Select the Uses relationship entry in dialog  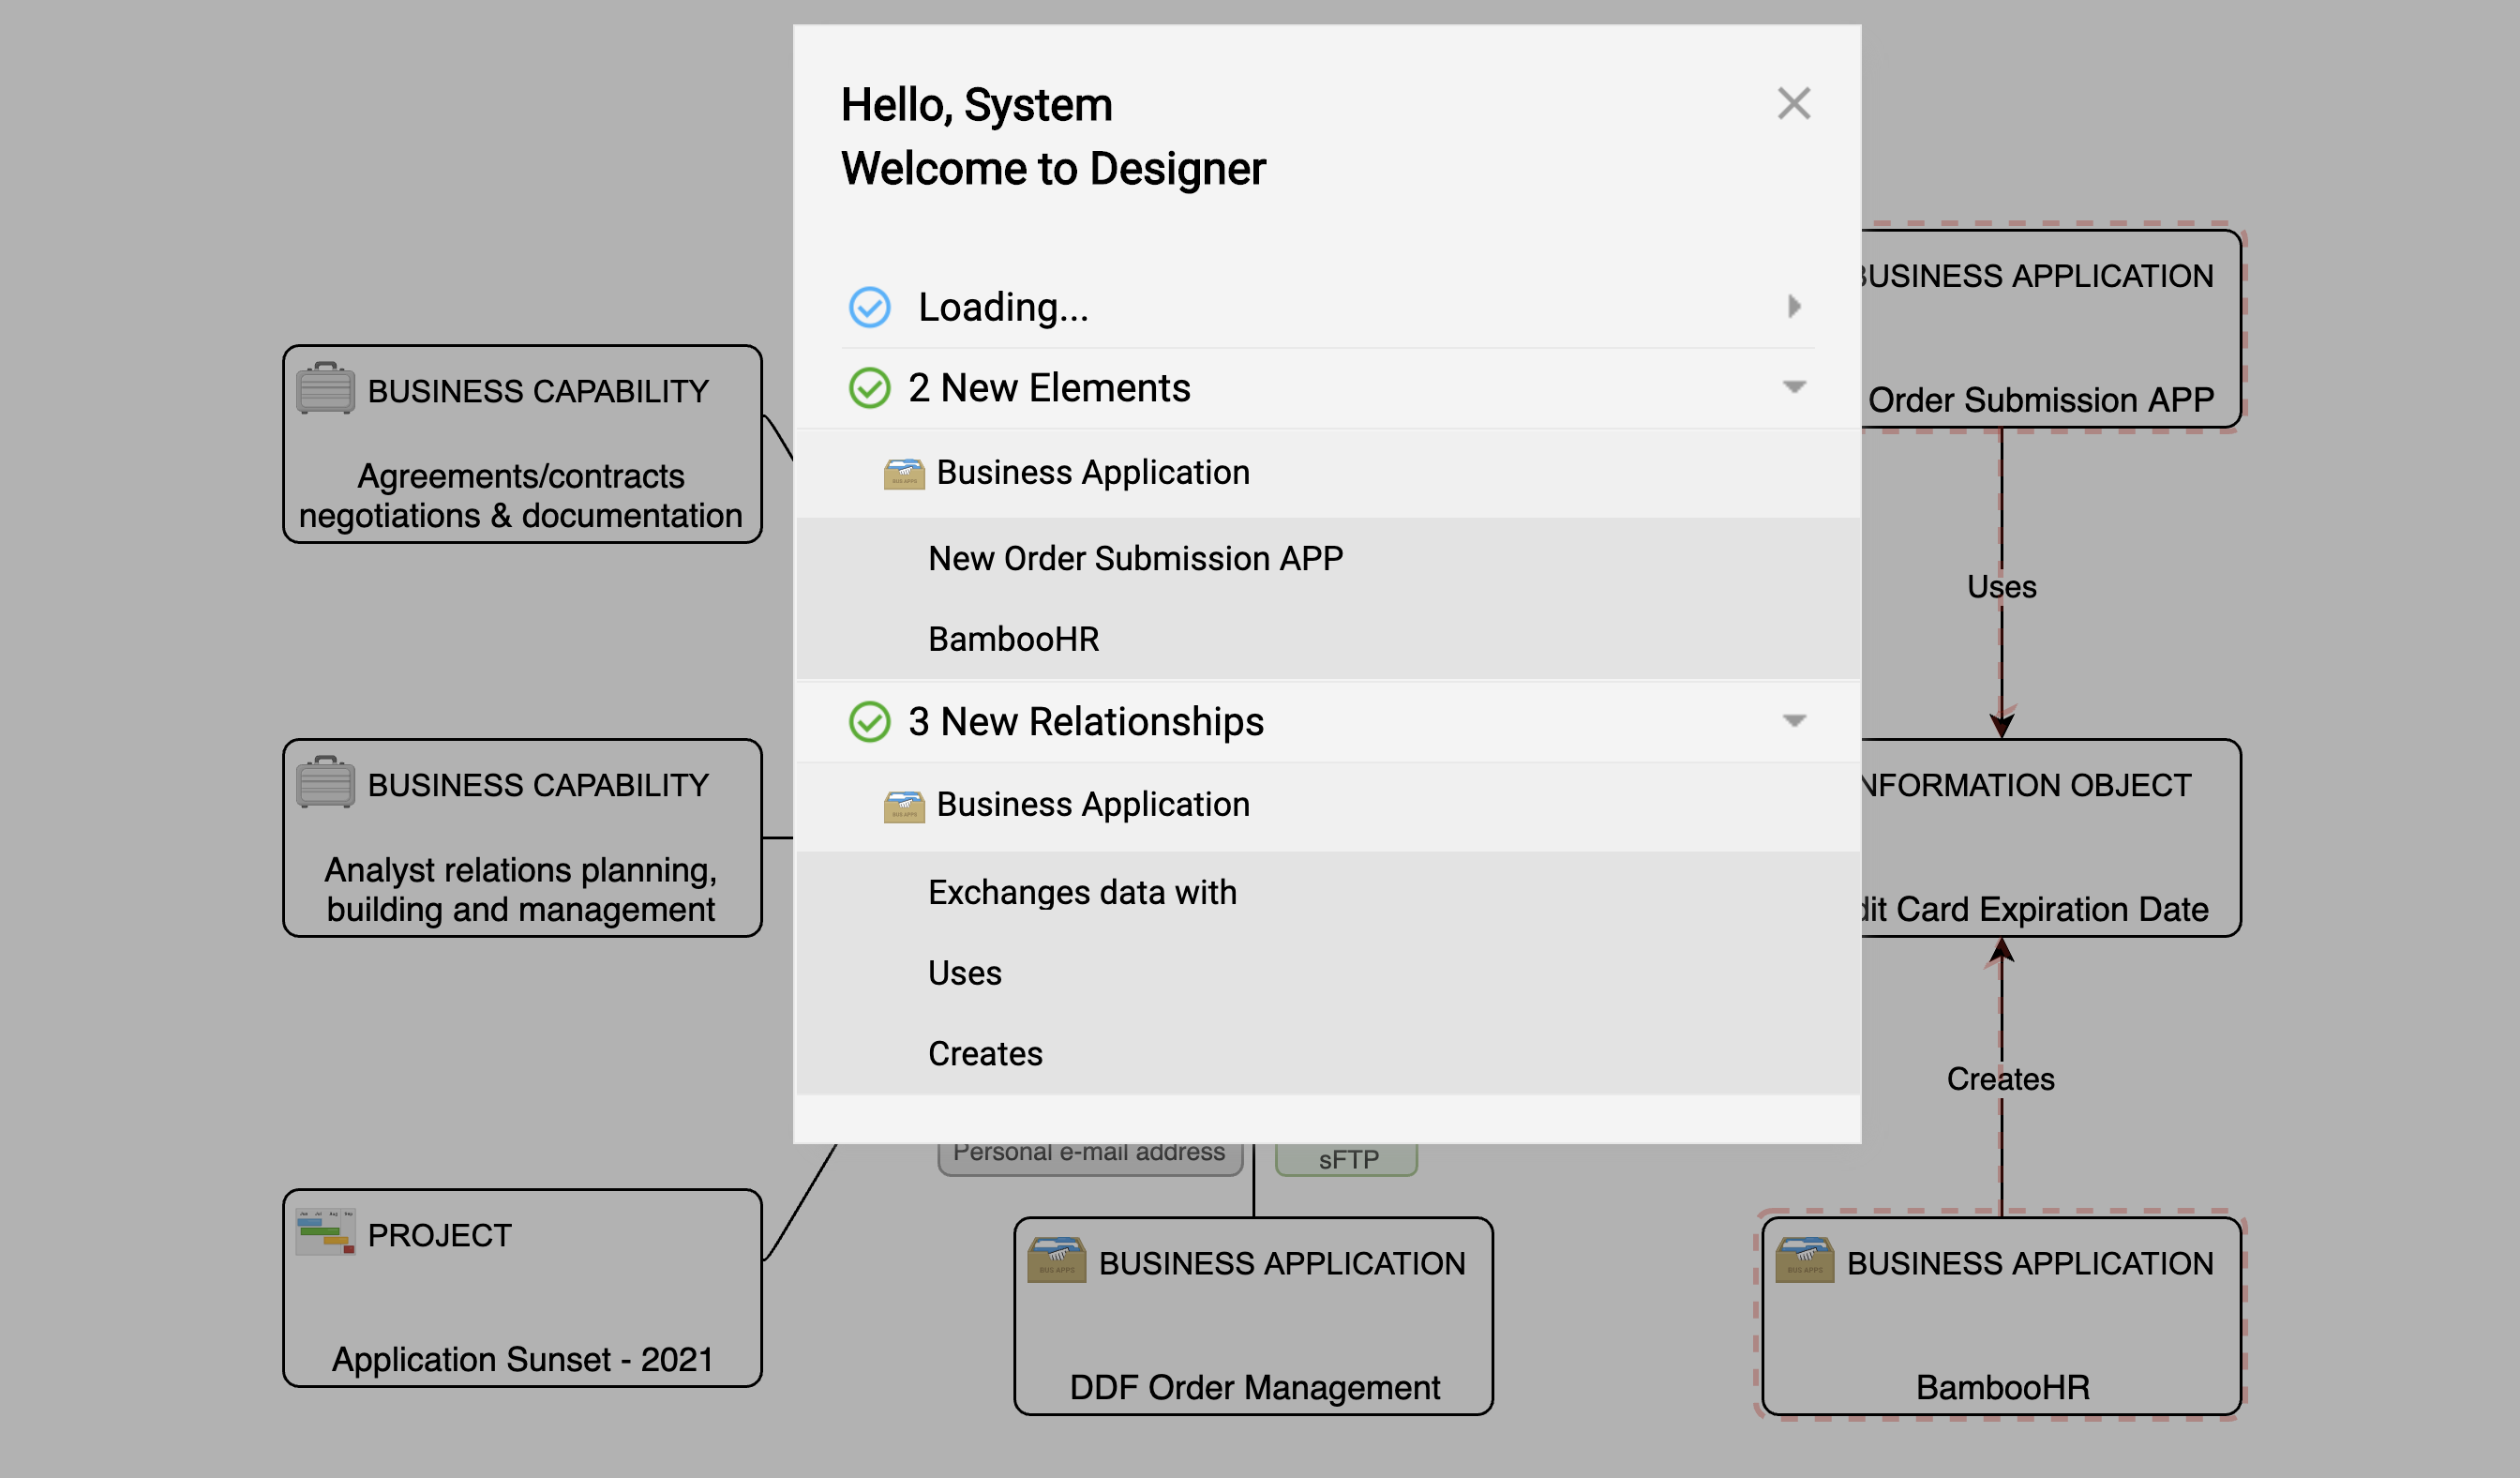964,973
